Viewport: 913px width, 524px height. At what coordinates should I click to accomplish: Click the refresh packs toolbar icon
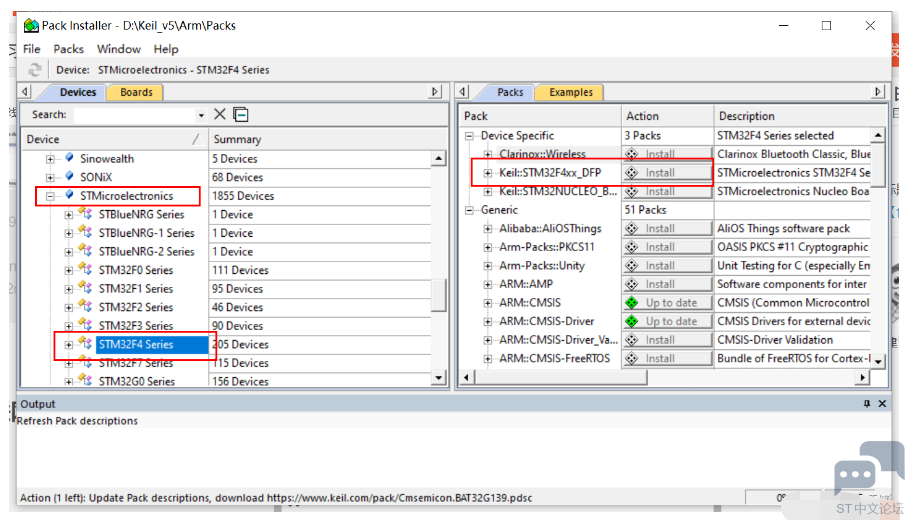click(35, 70)
